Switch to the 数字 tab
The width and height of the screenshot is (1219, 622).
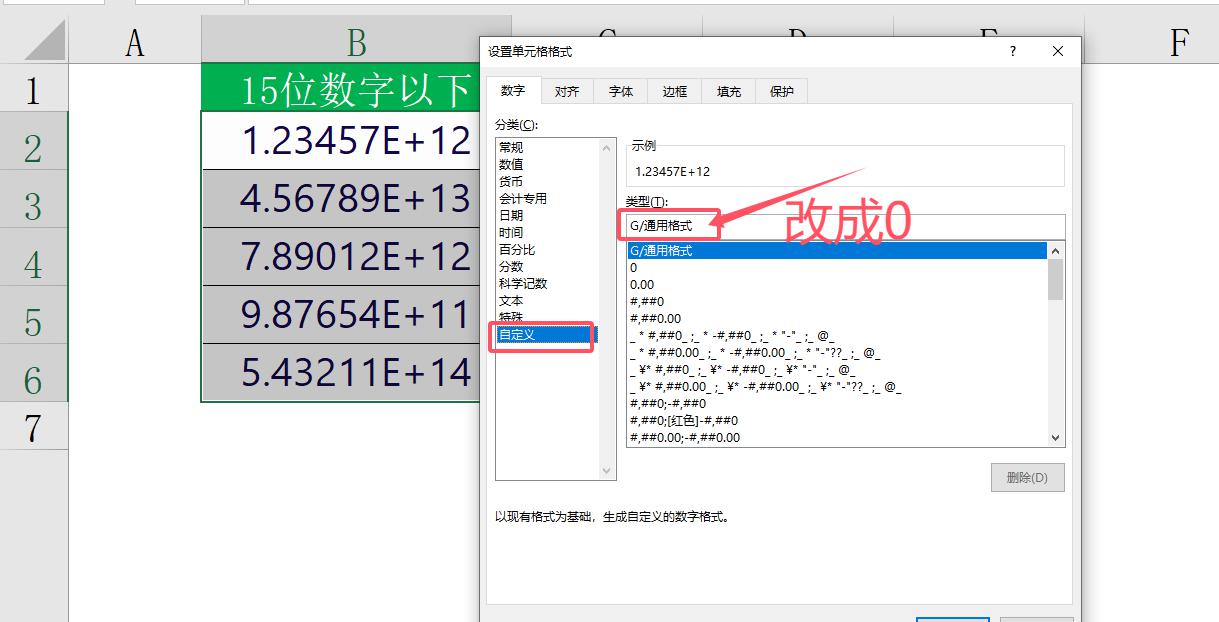click(x=513, y=91)
